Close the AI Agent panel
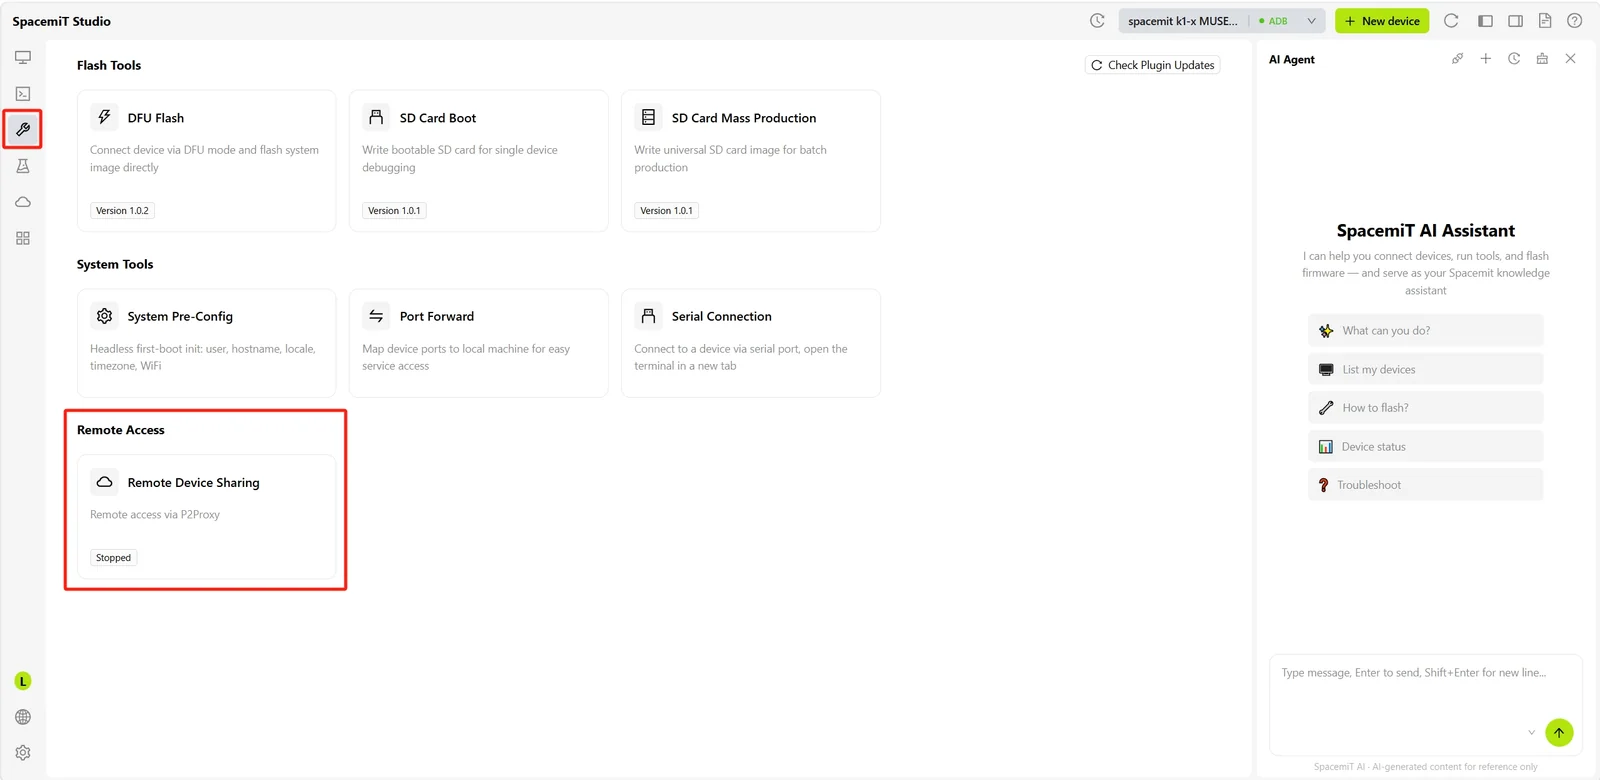Viewport: 1600px width, 780px height. coord(1571,59)
